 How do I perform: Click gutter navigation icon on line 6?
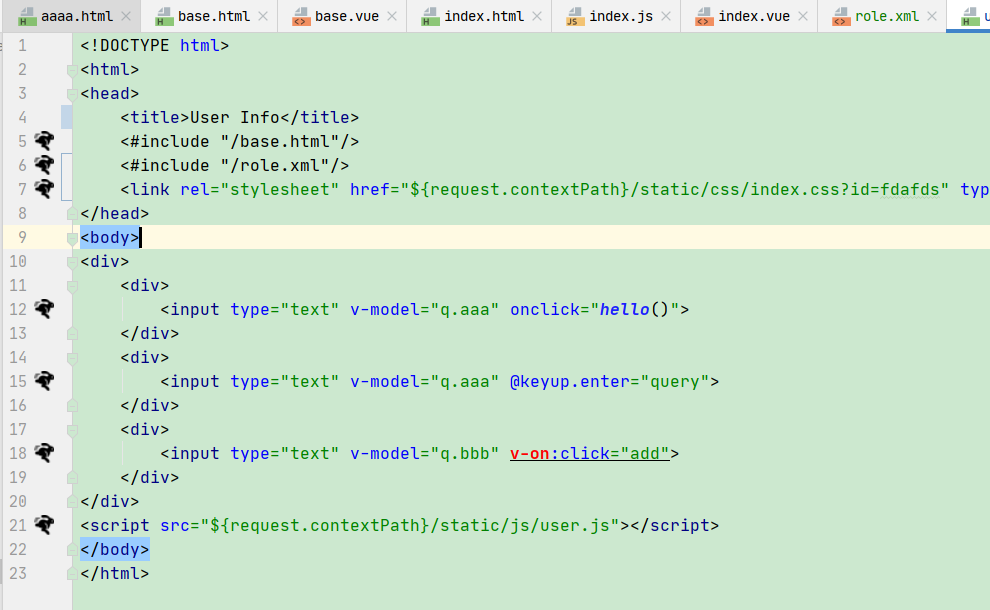tap(44, 165)
